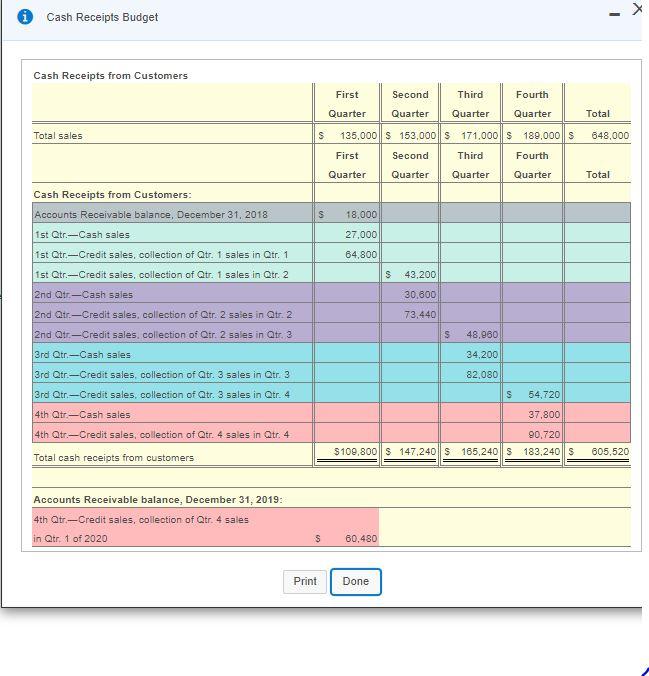
Task: Select the 2nd Qtr.—Cash sales row
Action: tap(331, 294)
